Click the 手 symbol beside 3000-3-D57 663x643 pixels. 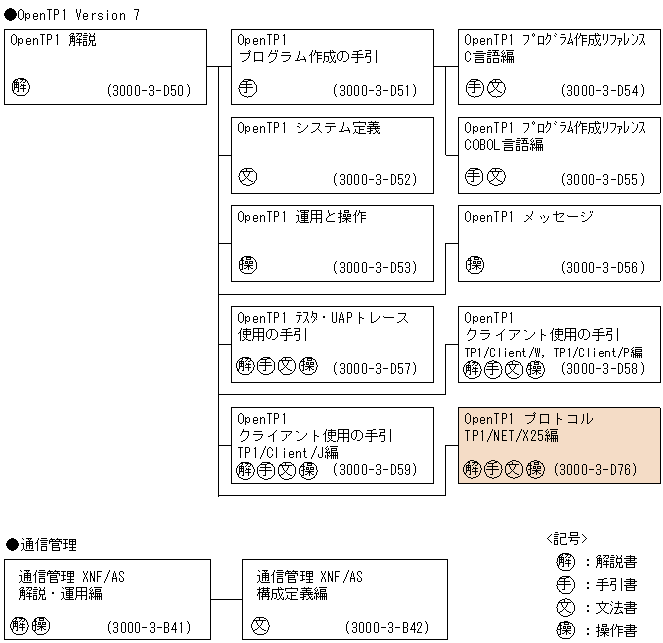click(x=266, y=366)
